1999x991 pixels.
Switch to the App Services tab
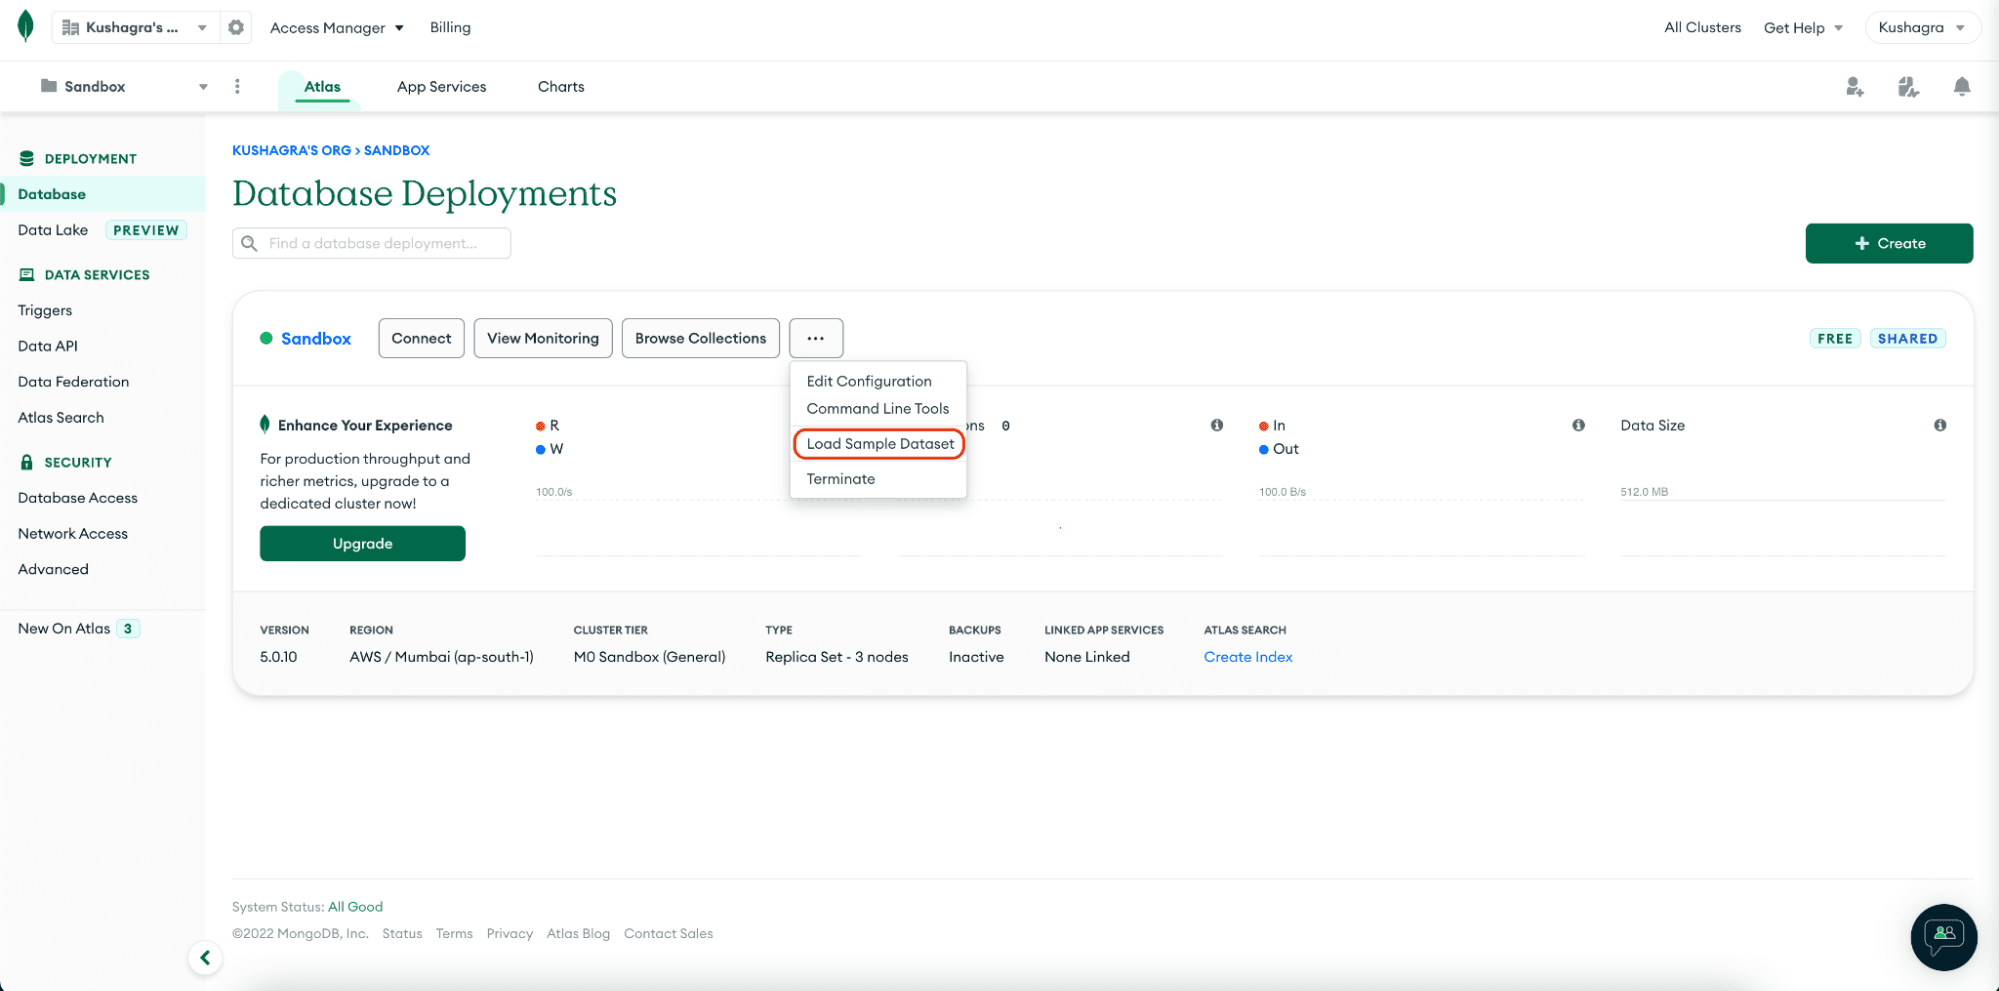coord(441,87)
